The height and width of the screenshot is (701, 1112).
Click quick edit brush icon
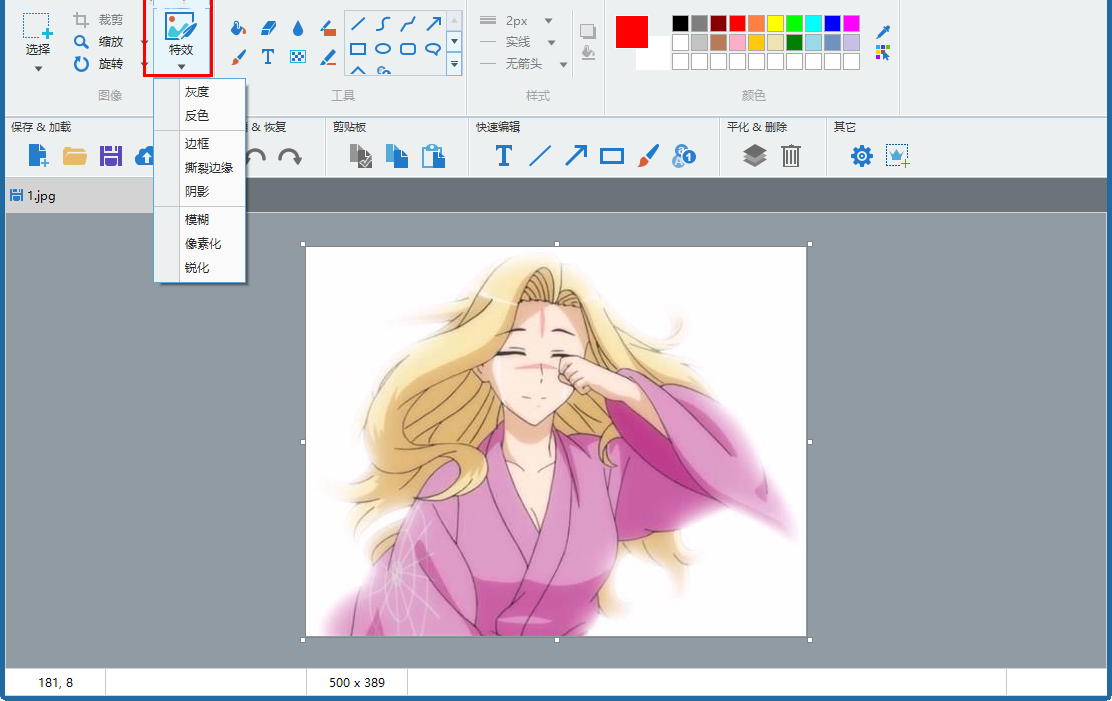(x=647, y=155)
